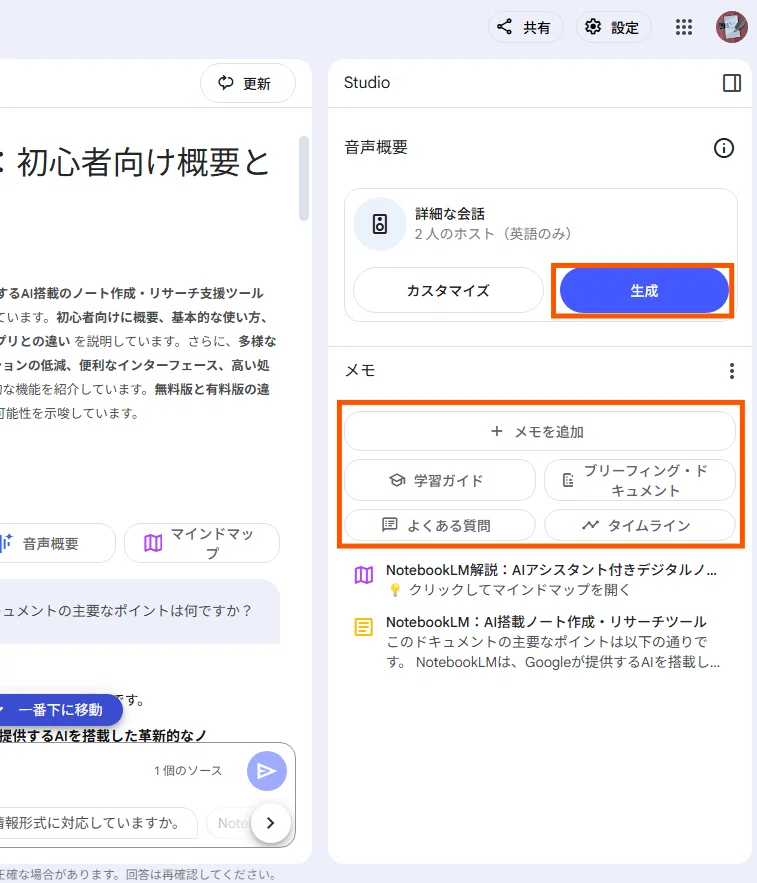The image size is (757, 883).
Task: Click the 1個のソース label
Action: tap(188, 770)
